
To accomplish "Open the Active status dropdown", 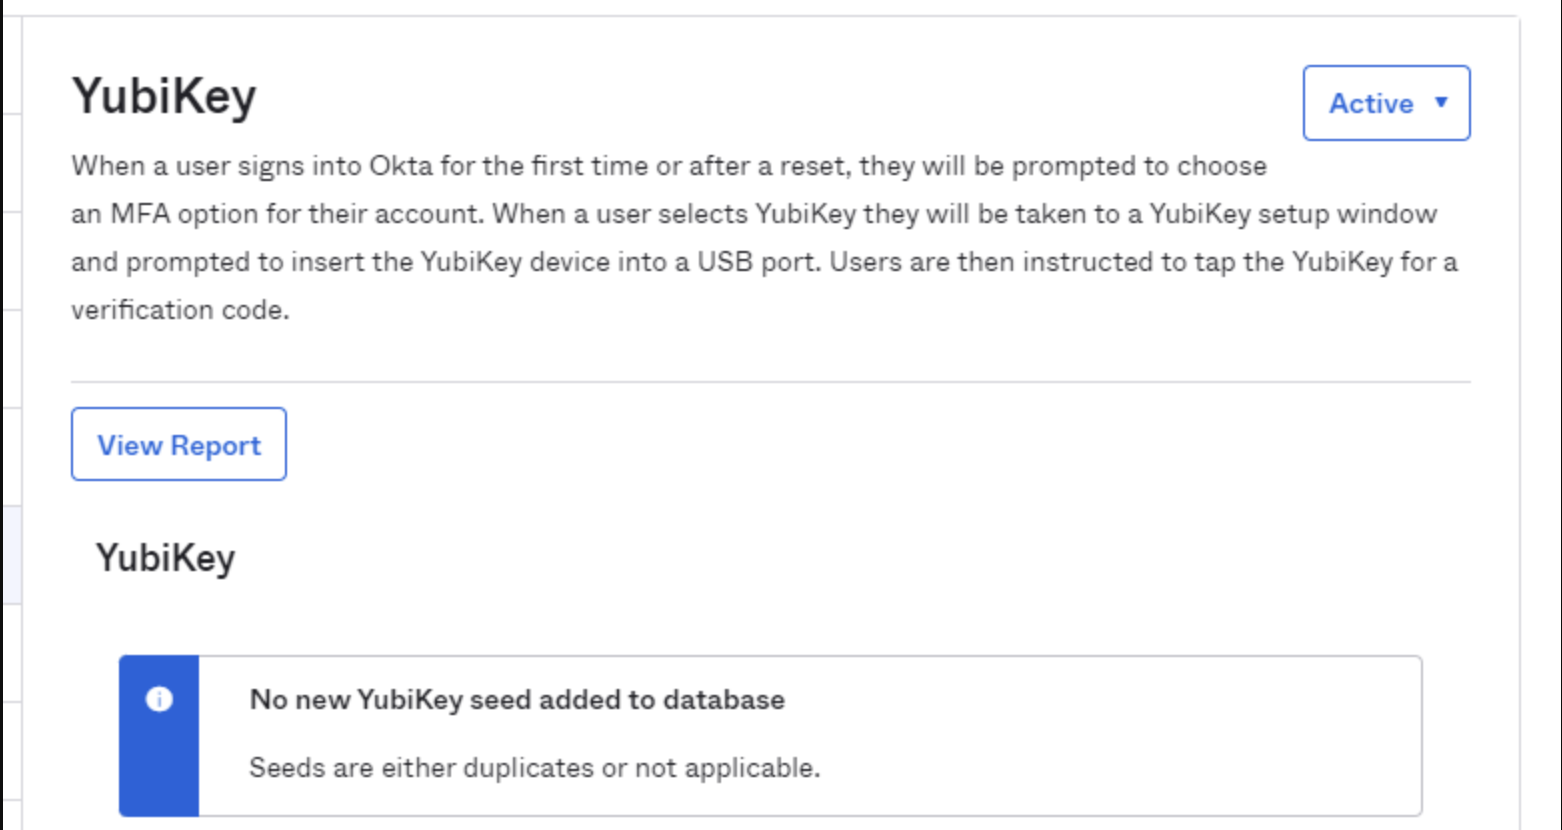I will click(1384, 103).
